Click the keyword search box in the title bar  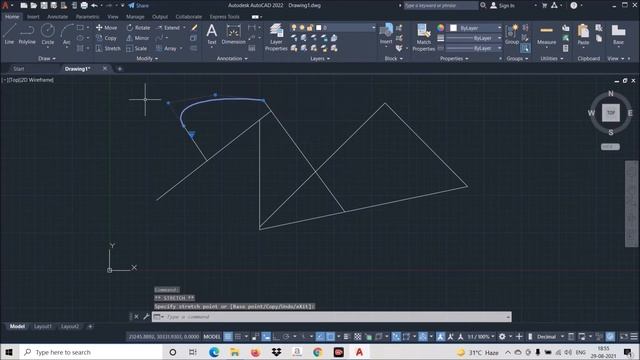[441, 5]
